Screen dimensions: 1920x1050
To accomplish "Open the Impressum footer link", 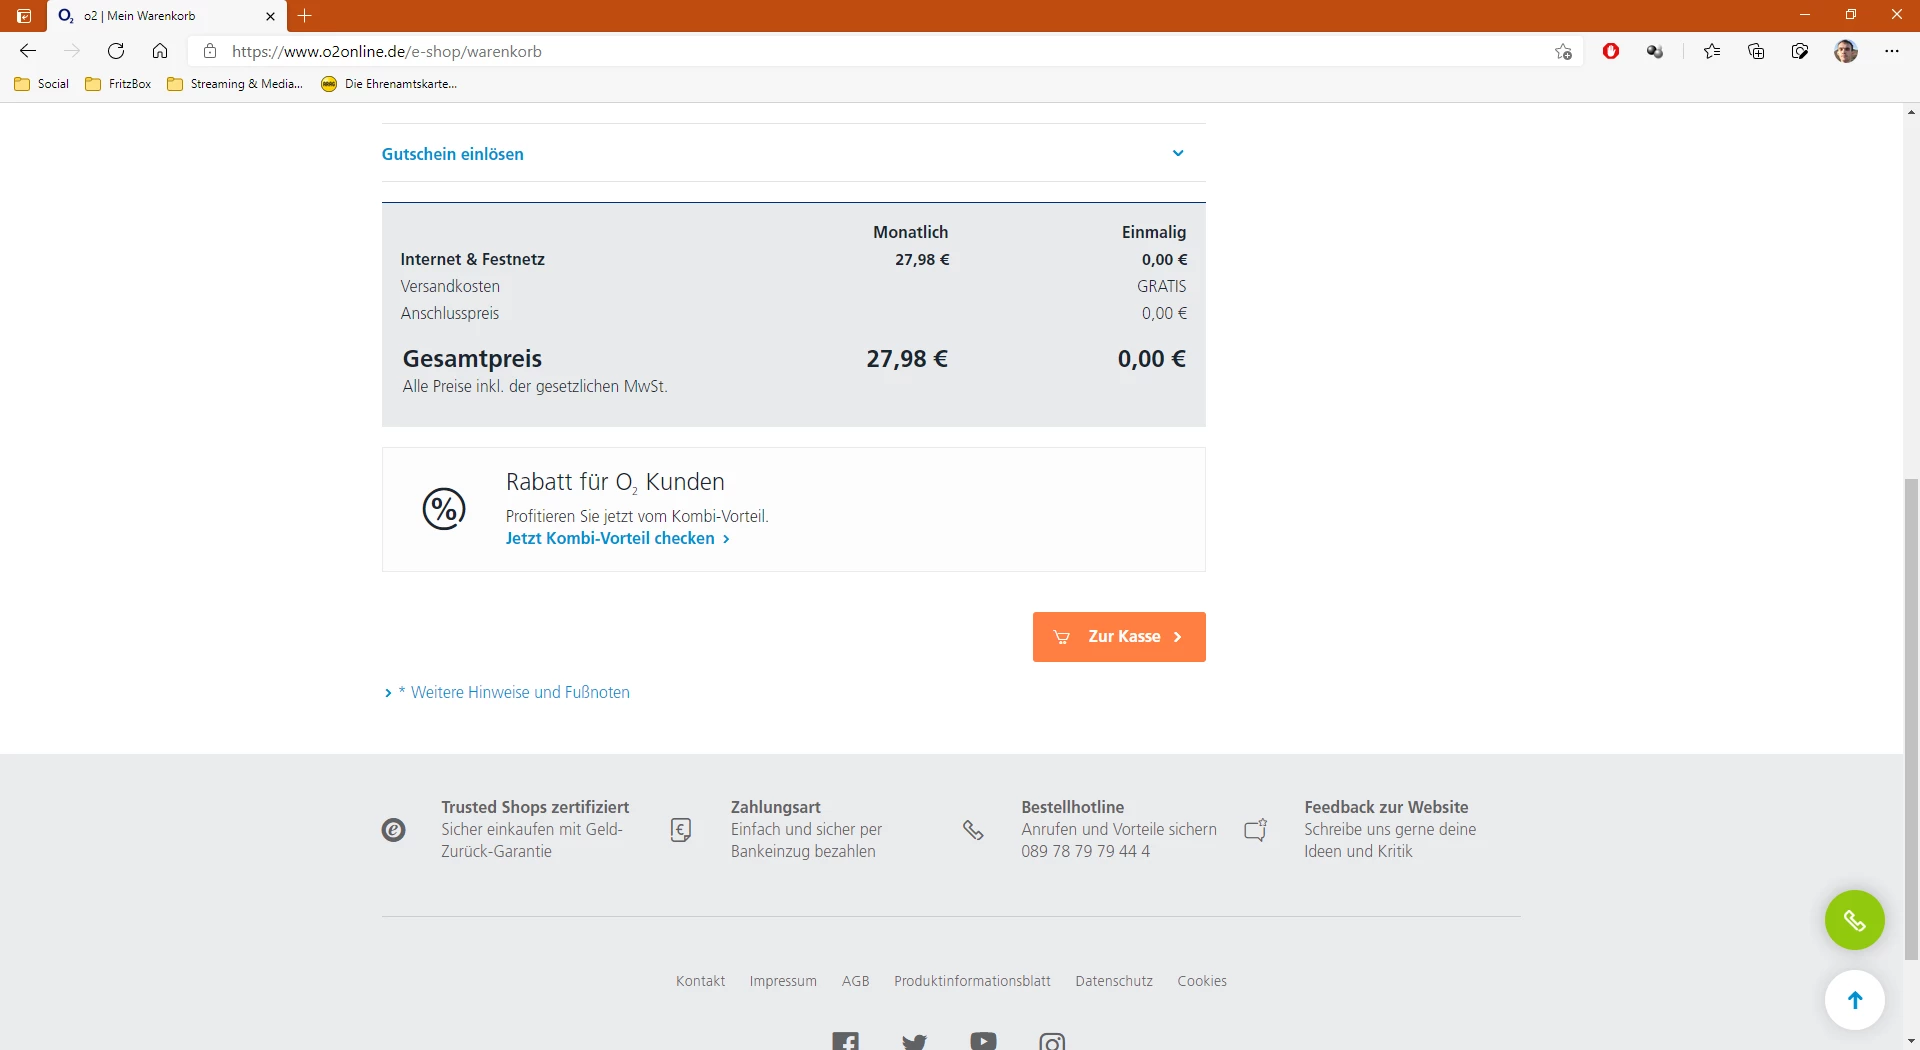I will (x=783, y=981).
